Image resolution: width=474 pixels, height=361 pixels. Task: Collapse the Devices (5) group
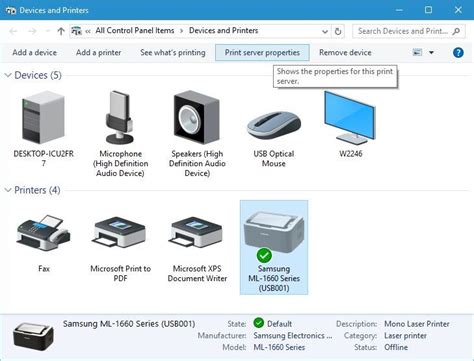[8, 75]
